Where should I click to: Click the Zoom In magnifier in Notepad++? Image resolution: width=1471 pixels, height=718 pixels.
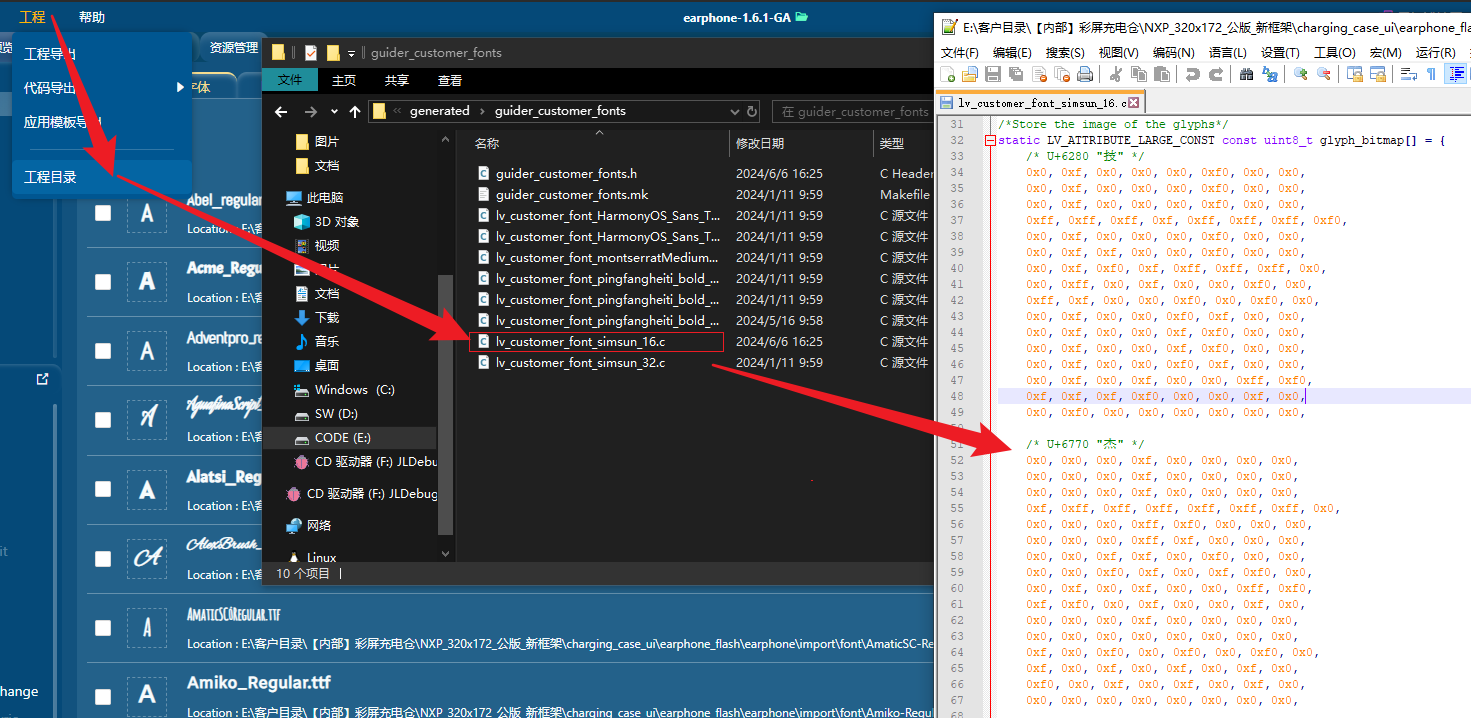[x=1301, y=74]
